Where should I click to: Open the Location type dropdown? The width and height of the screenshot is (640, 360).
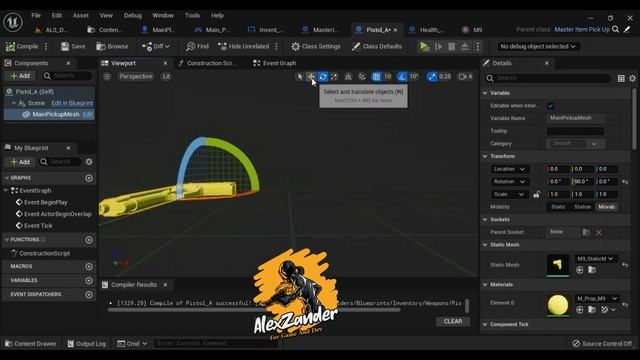pyautogui.click(x=509, y=169)
